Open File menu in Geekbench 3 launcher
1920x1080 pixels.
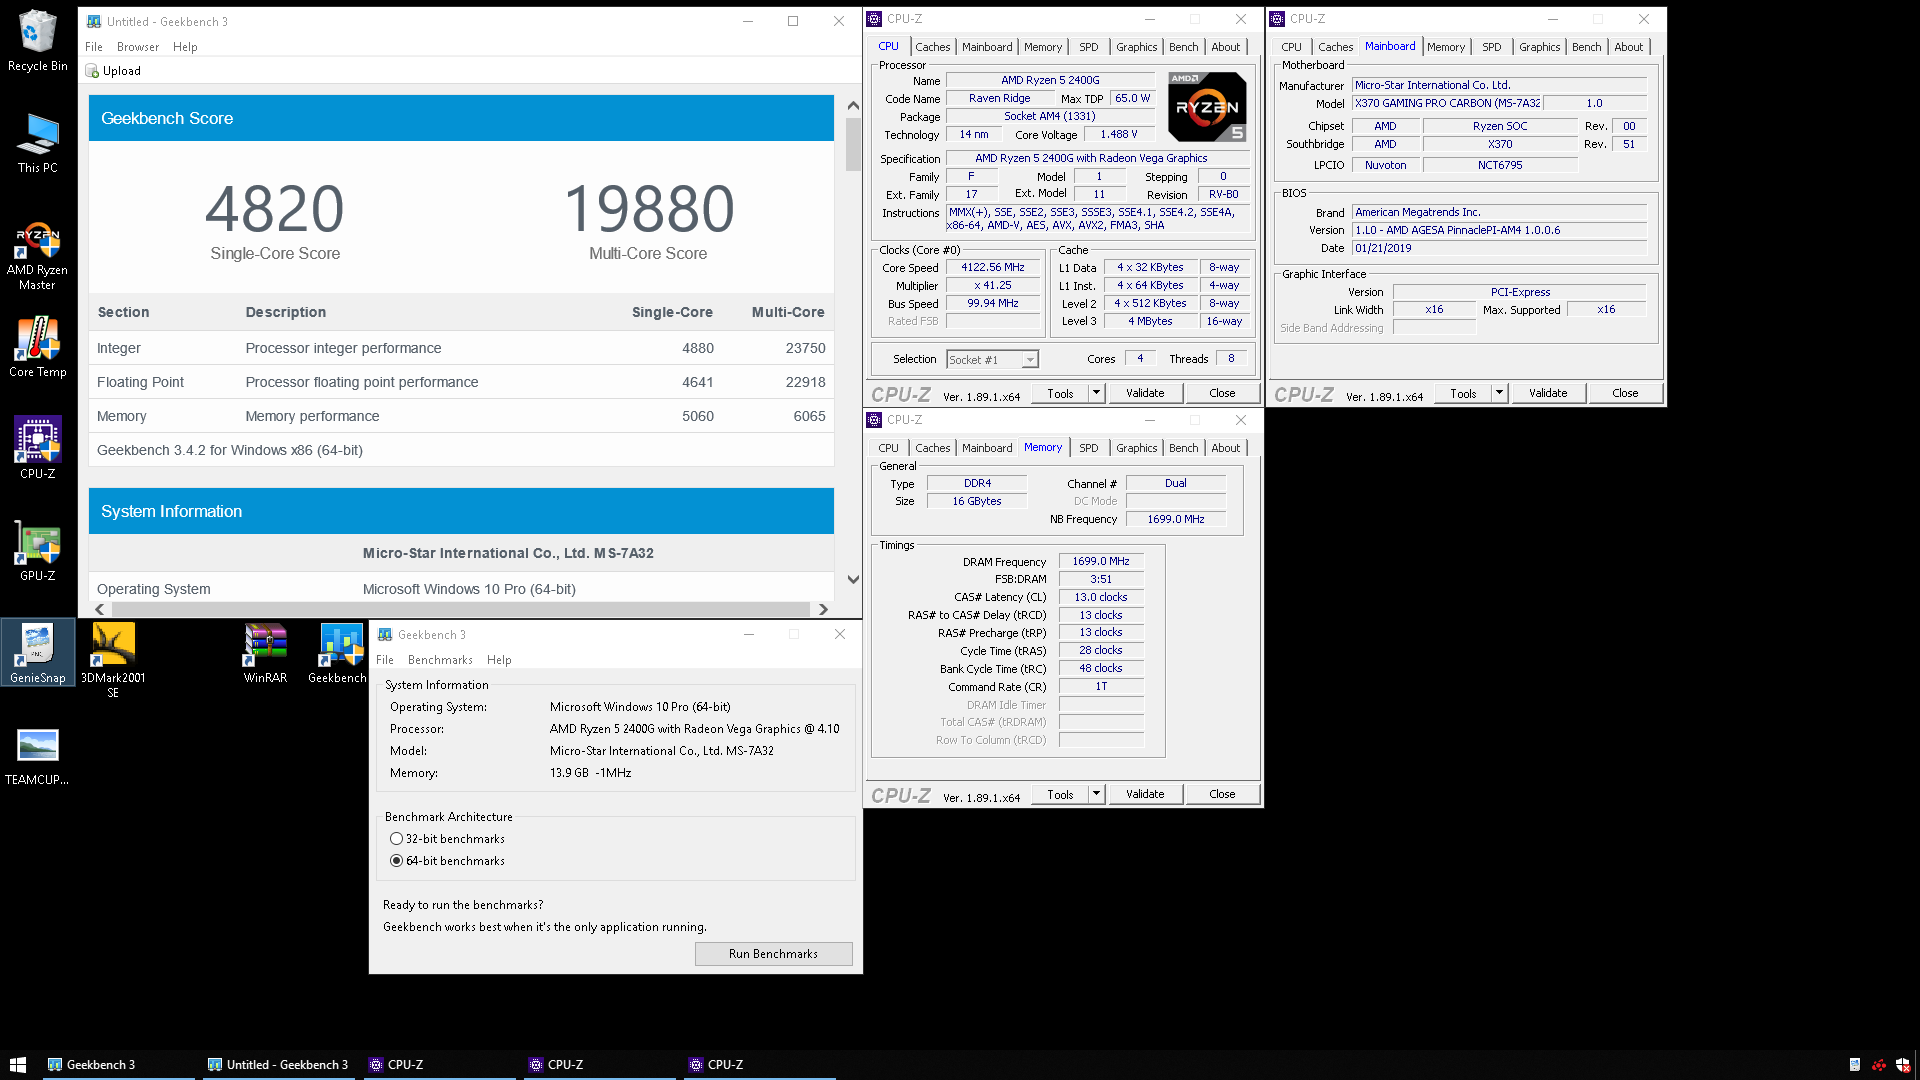[x=385, y=660]
